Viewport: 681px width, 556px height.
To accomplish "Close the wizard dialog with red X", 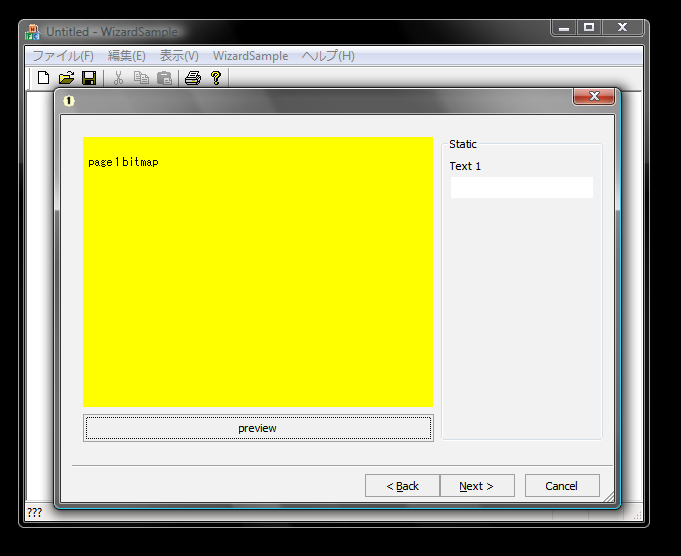I will (x=594, y=96).
